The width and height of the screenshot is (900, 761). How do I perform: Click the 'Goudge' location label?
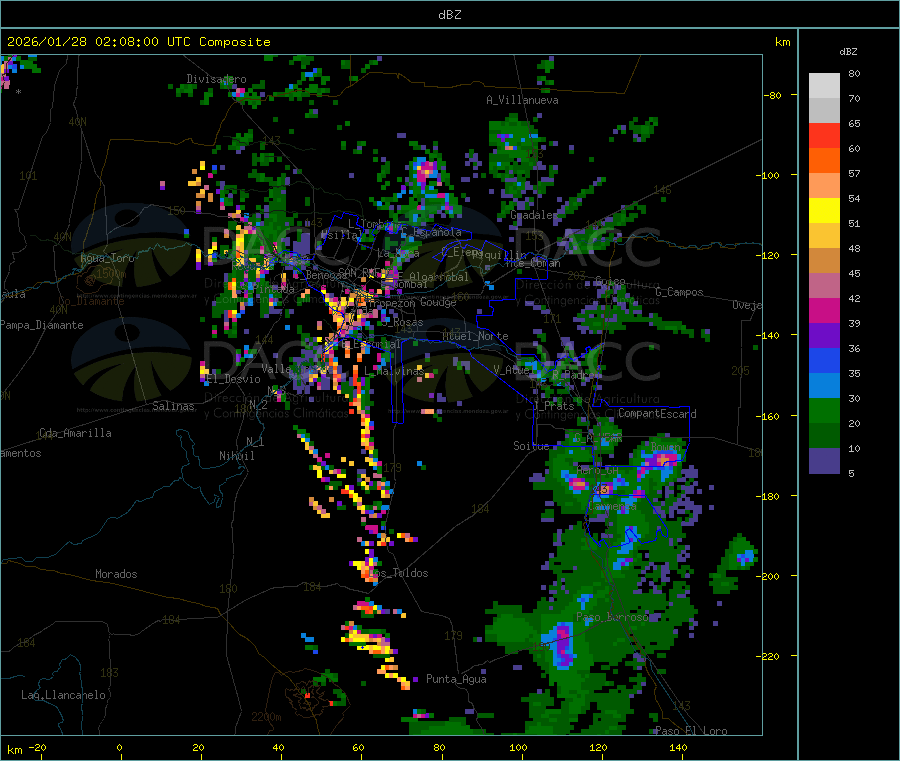pyautogui.click(x=438, y=302)
